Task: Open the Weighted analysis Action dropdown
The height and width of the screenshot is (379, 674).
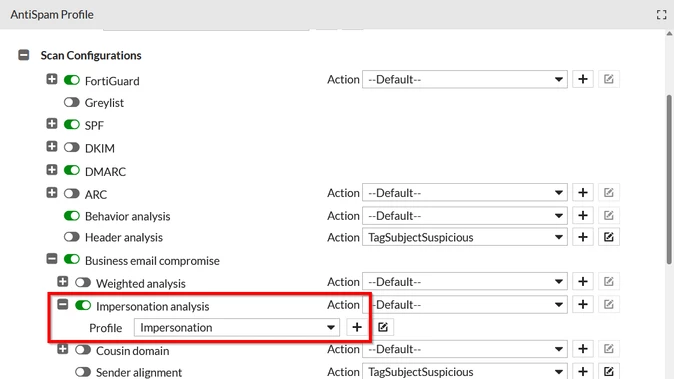Action: click(465, 281)
